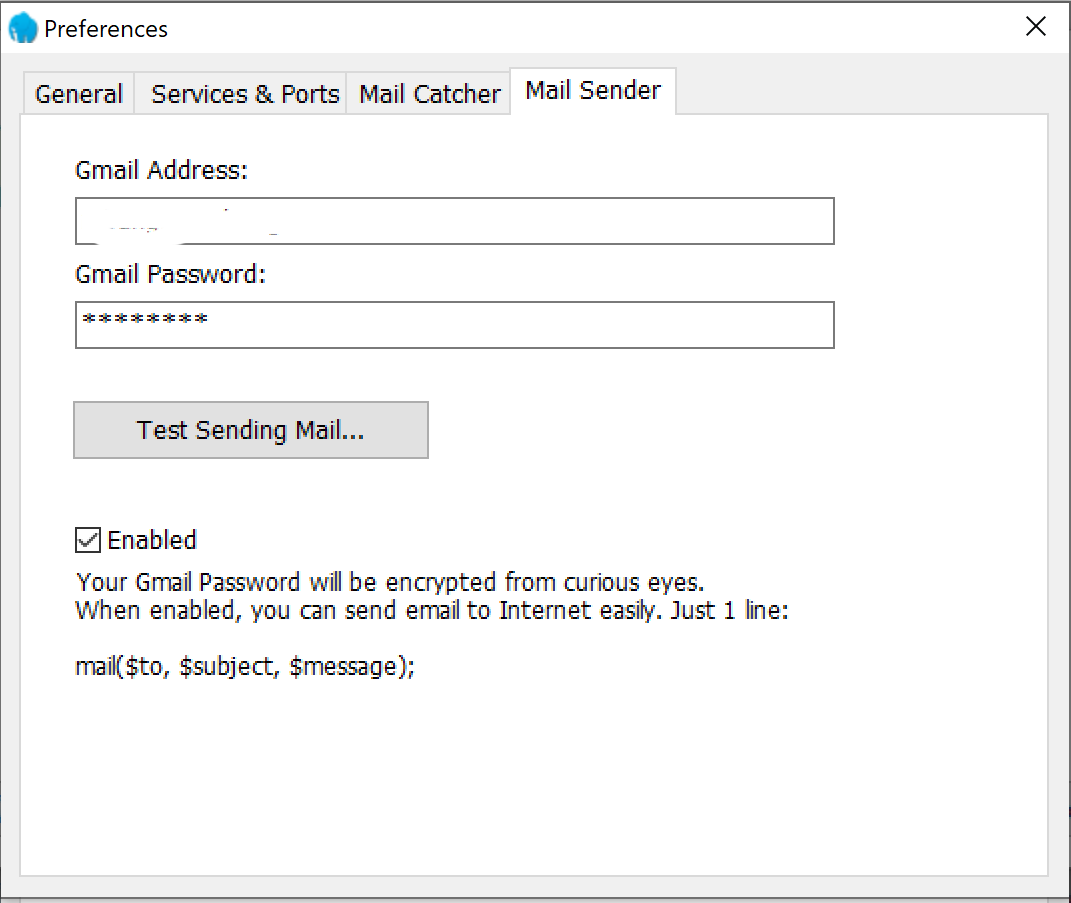The height and width of the screenshot is (903, 1071).
Task: Click the masked asterisks in the password box
Action: pyautogui.click(x=145, y=322)
